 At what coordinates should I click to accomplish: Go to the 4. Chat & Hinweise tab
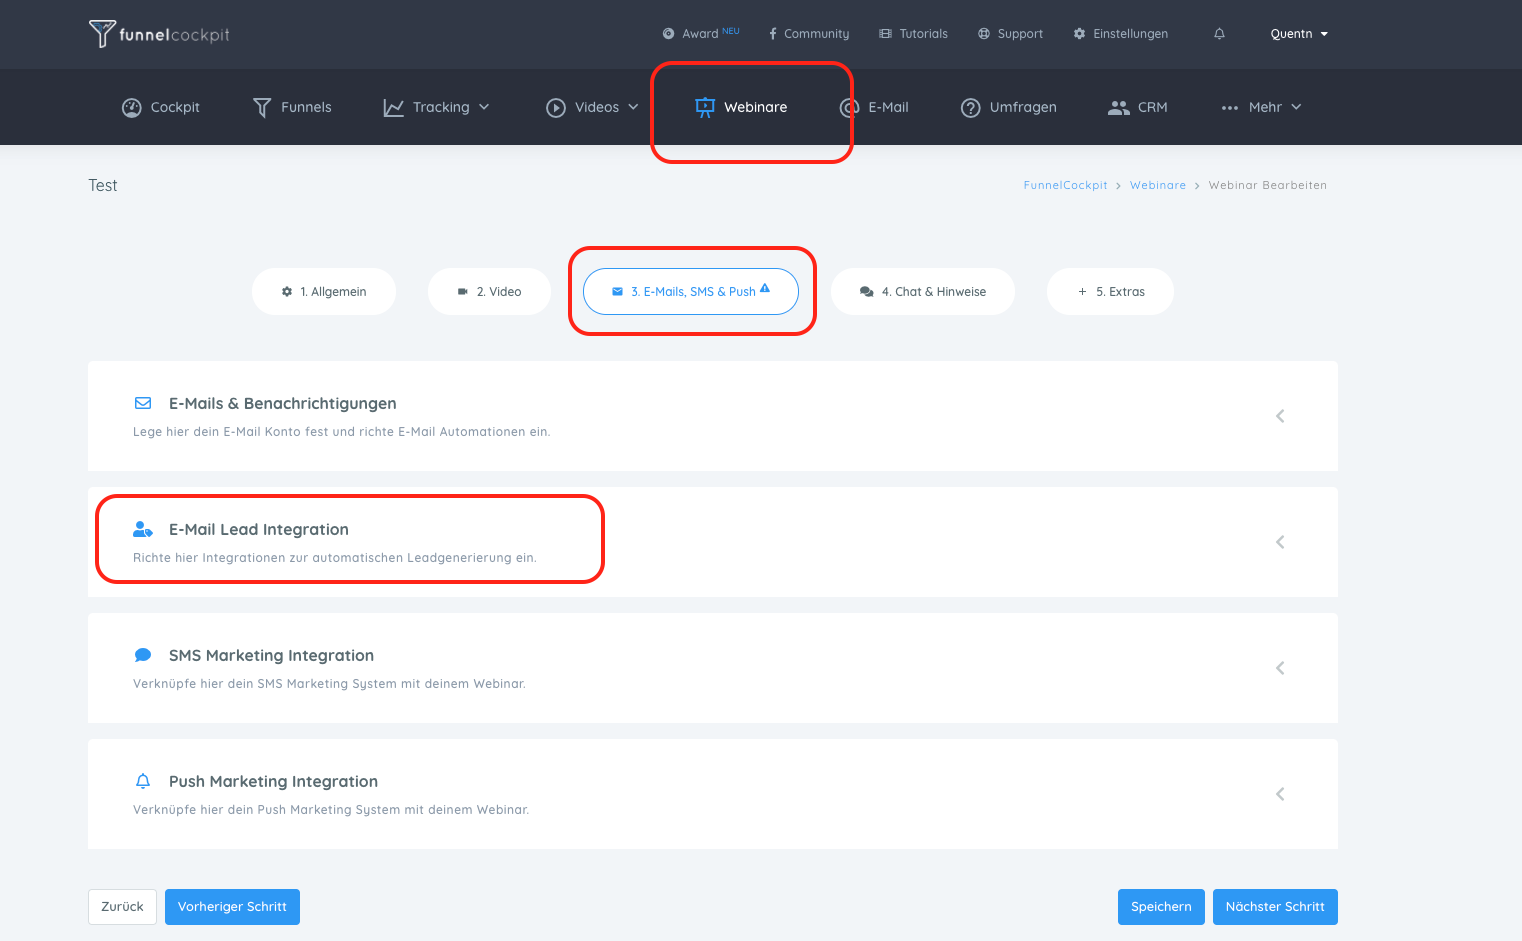(x=922, y=292)
